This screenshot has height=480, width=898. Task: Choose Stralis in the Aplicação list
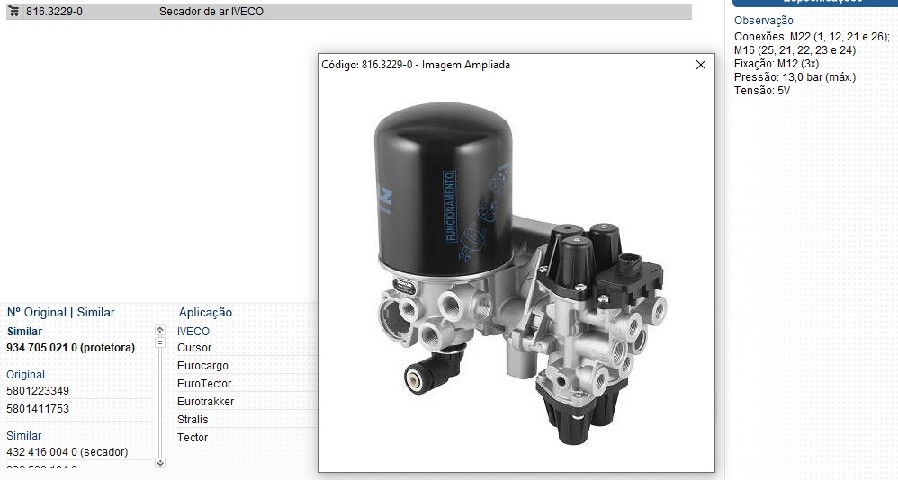pos(192,419)
